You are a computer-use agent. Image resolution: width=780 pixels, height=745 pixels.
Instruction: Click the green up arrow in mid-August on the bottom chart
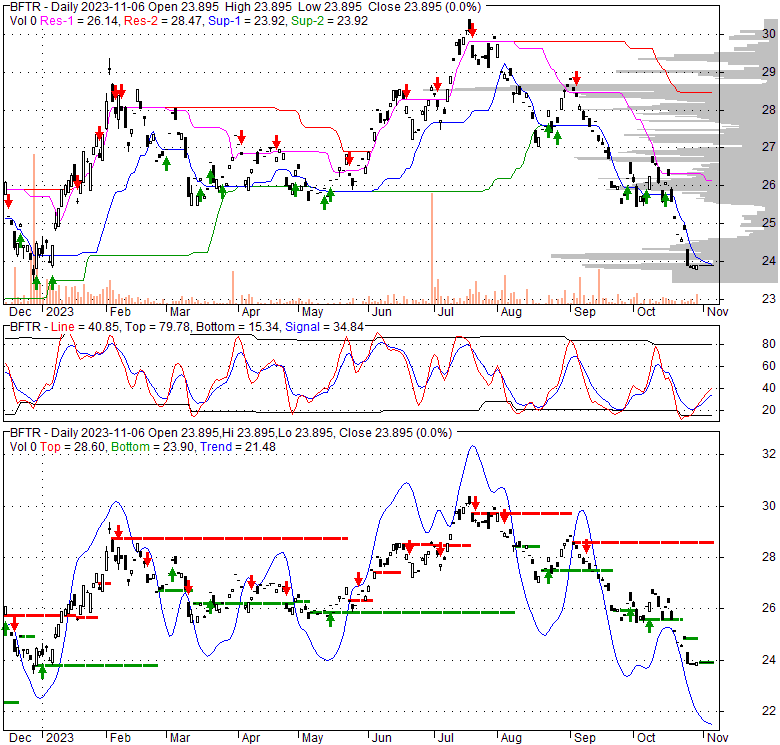[548, 576]
